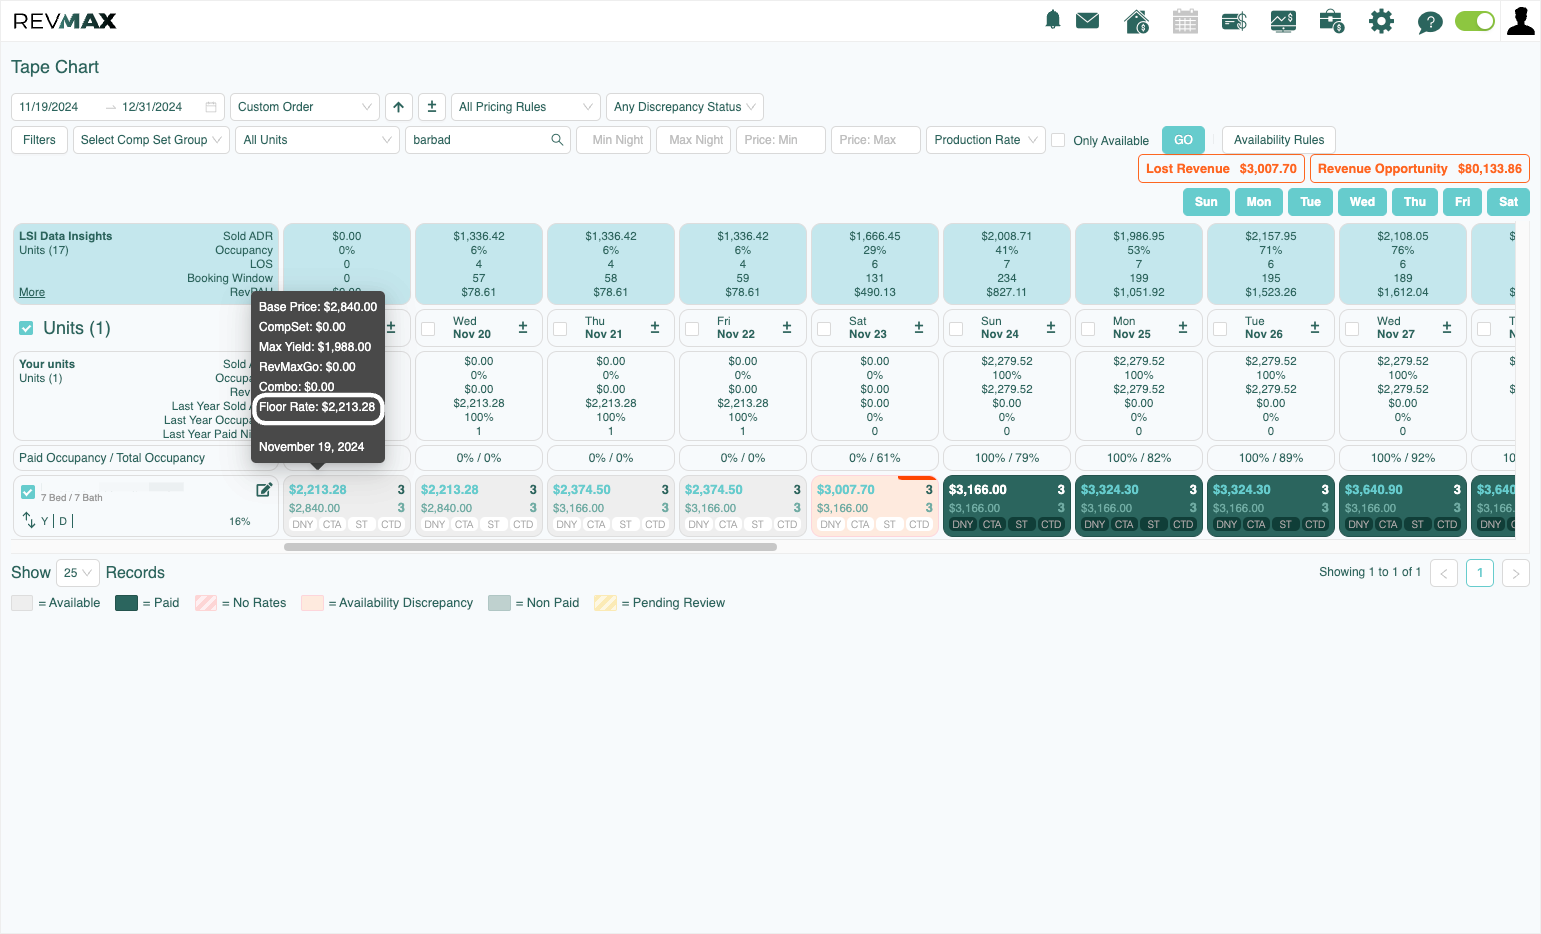
Task: Click the More link in LSI Data Insights
Action: pyautogui.click(x=32, y=292)
